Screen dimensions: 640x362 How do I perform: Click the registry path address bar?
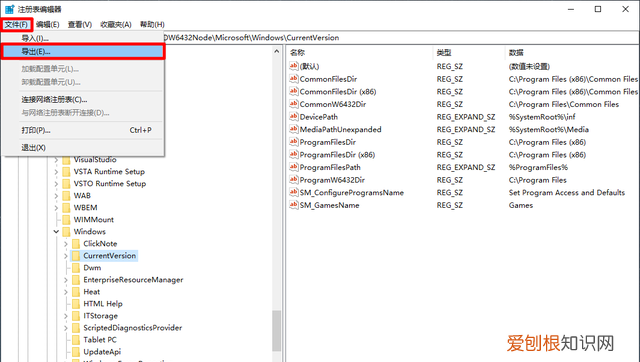(400, 38)
